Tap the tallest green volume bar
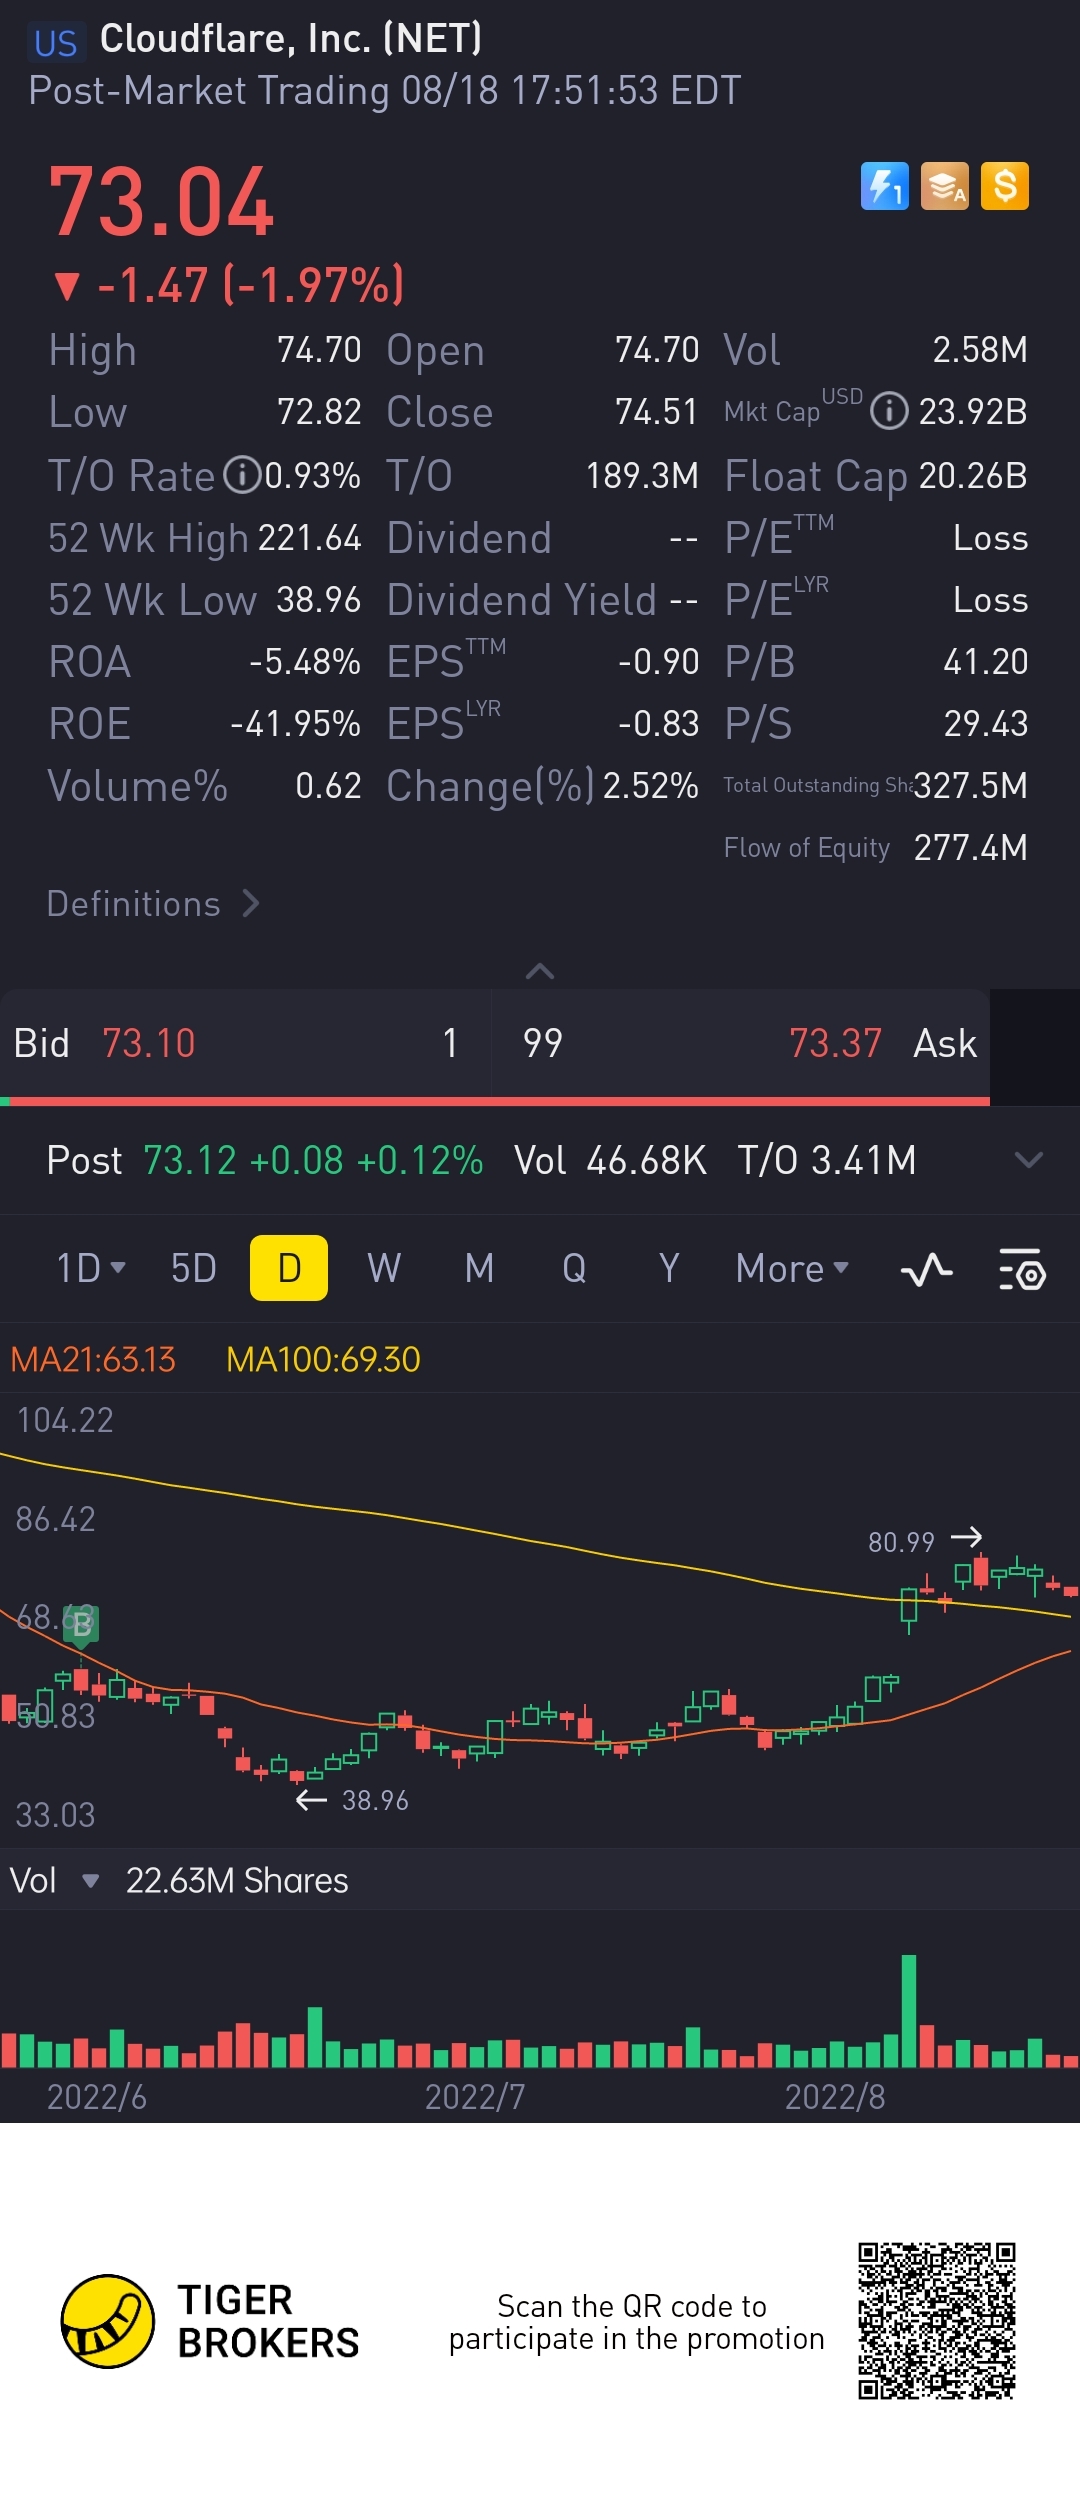The width and height of the screenshot is (1080, 2520). 909,2010
